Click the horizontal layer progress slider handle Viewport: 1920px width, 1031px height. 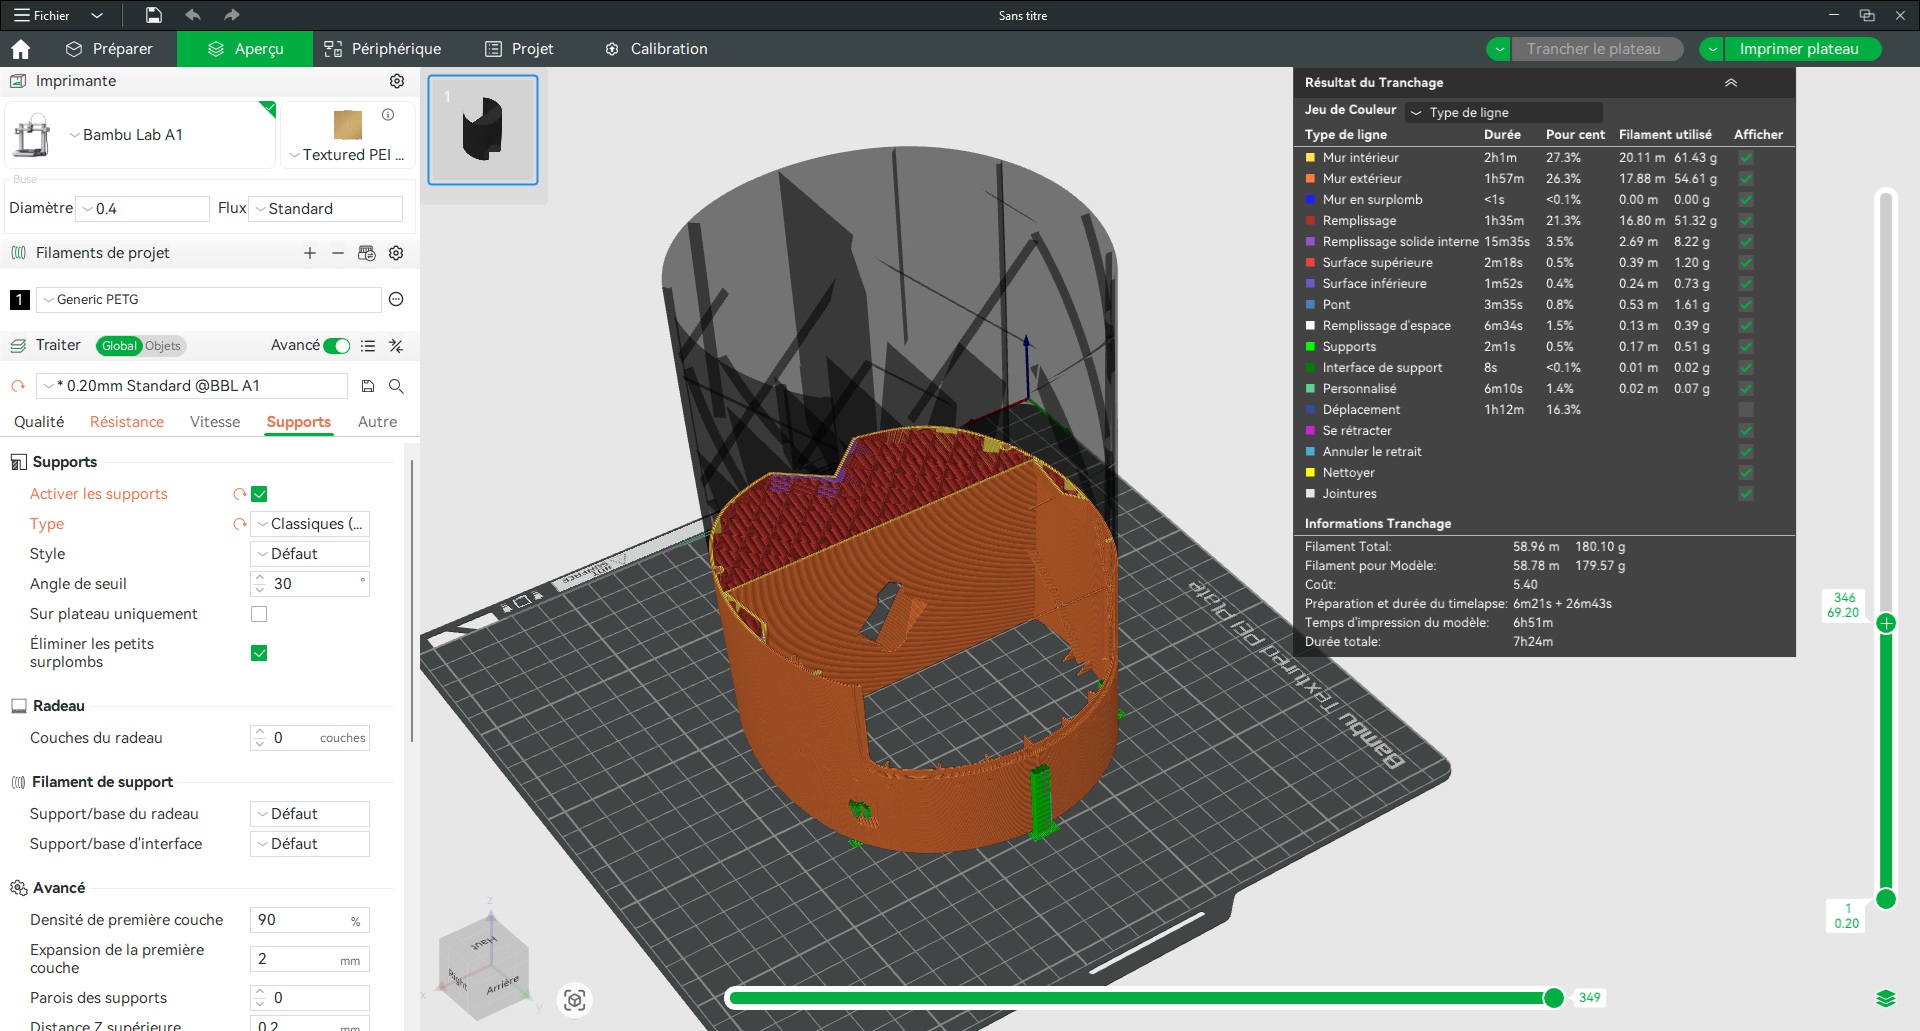pyautogui.click(x=1553, y=997)
